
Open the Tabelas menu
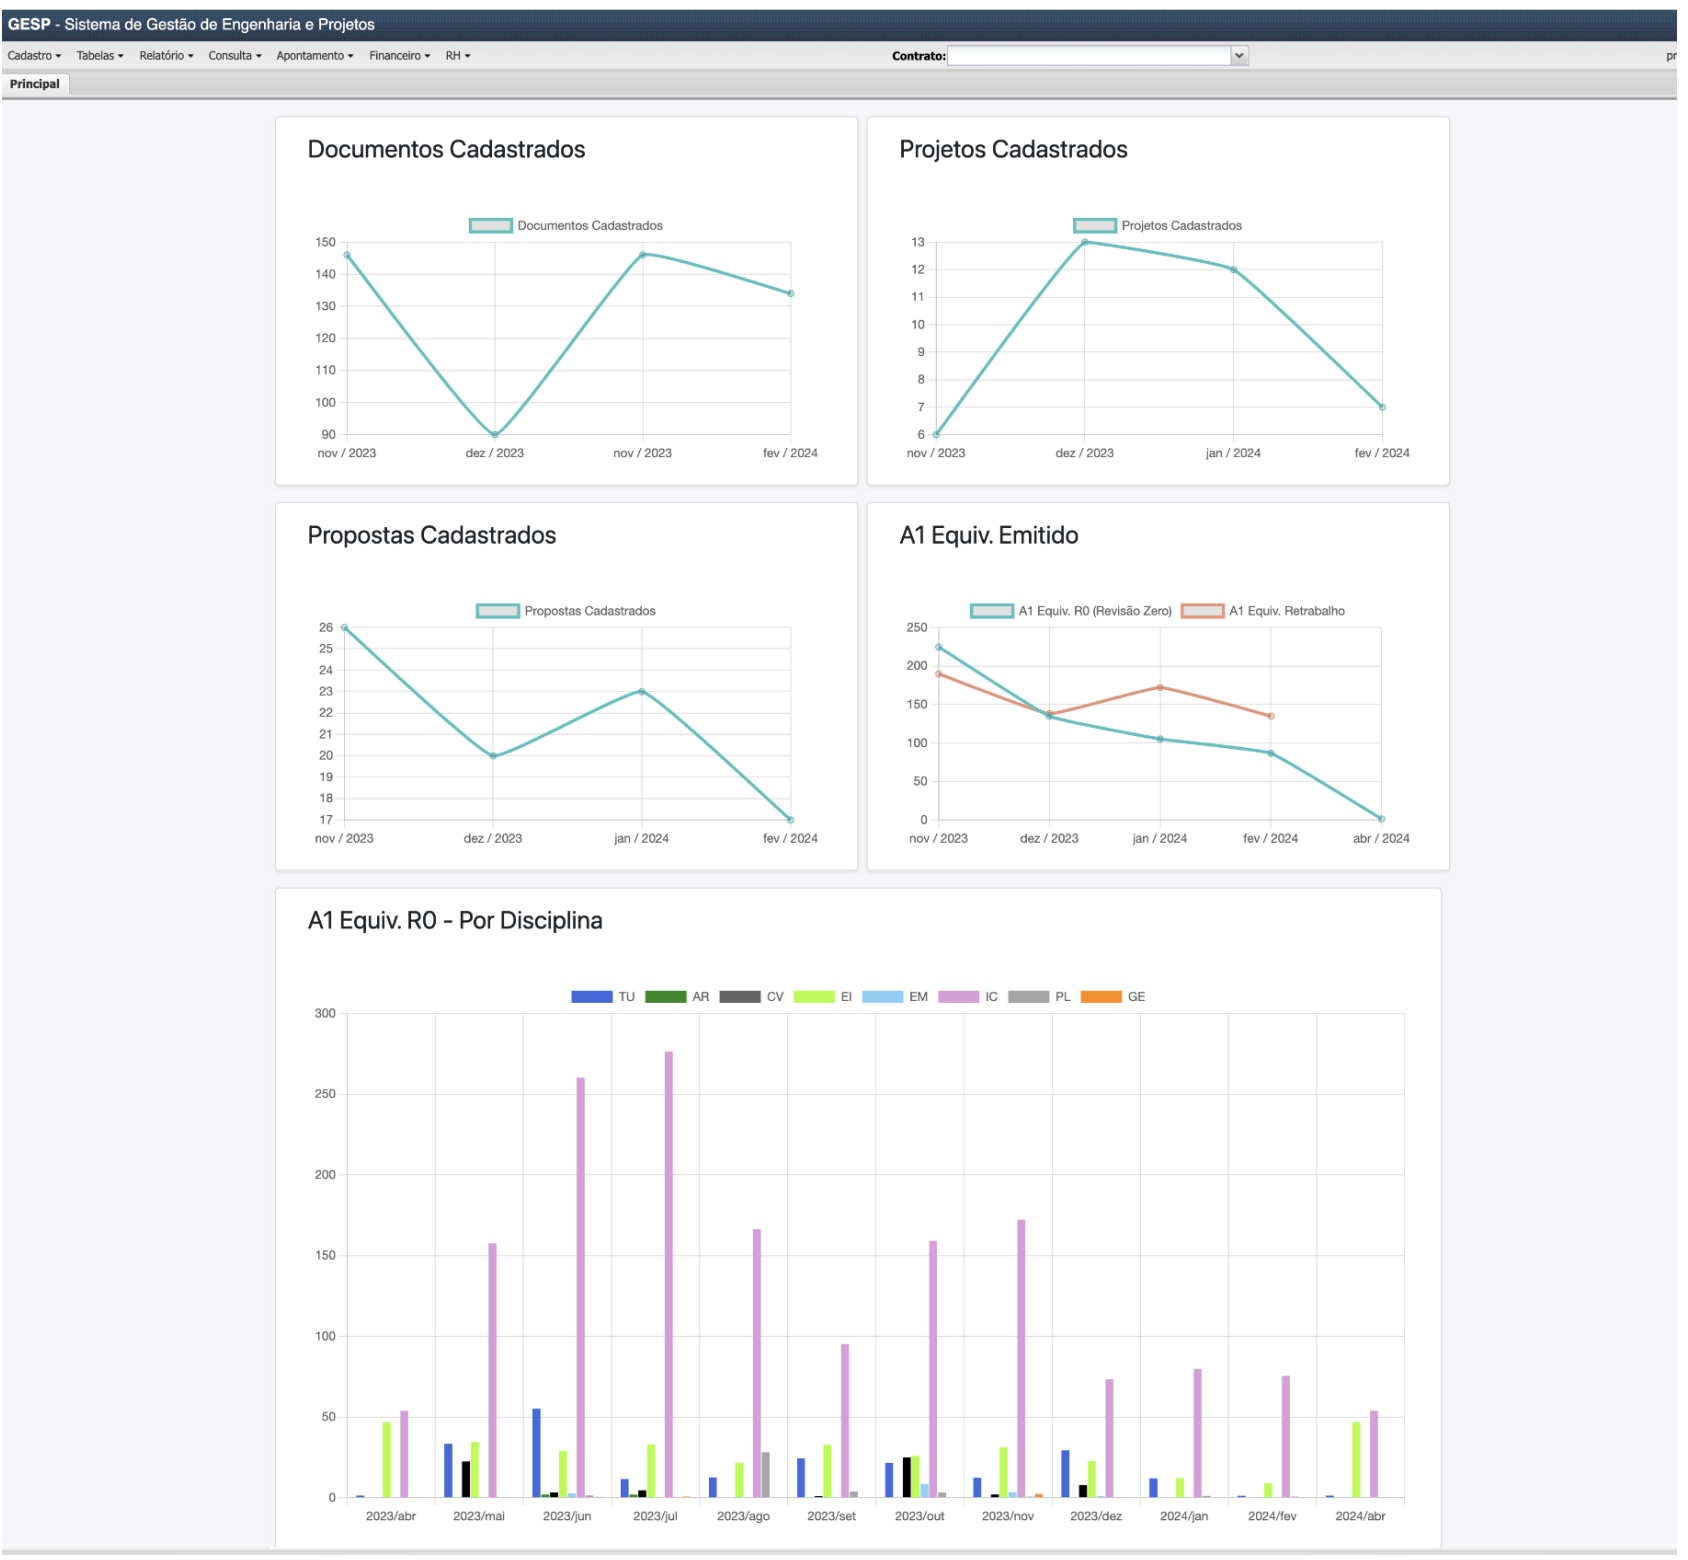pos(100,56)
